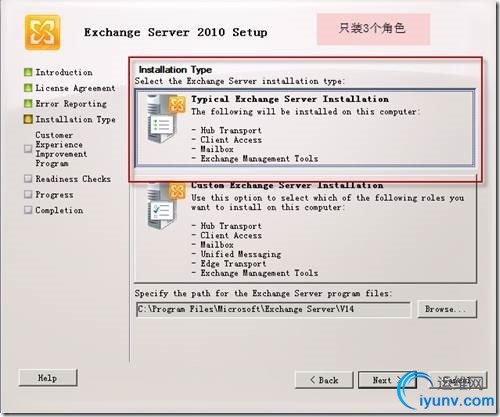Open the Introduction step label

[x=64, y=72]
